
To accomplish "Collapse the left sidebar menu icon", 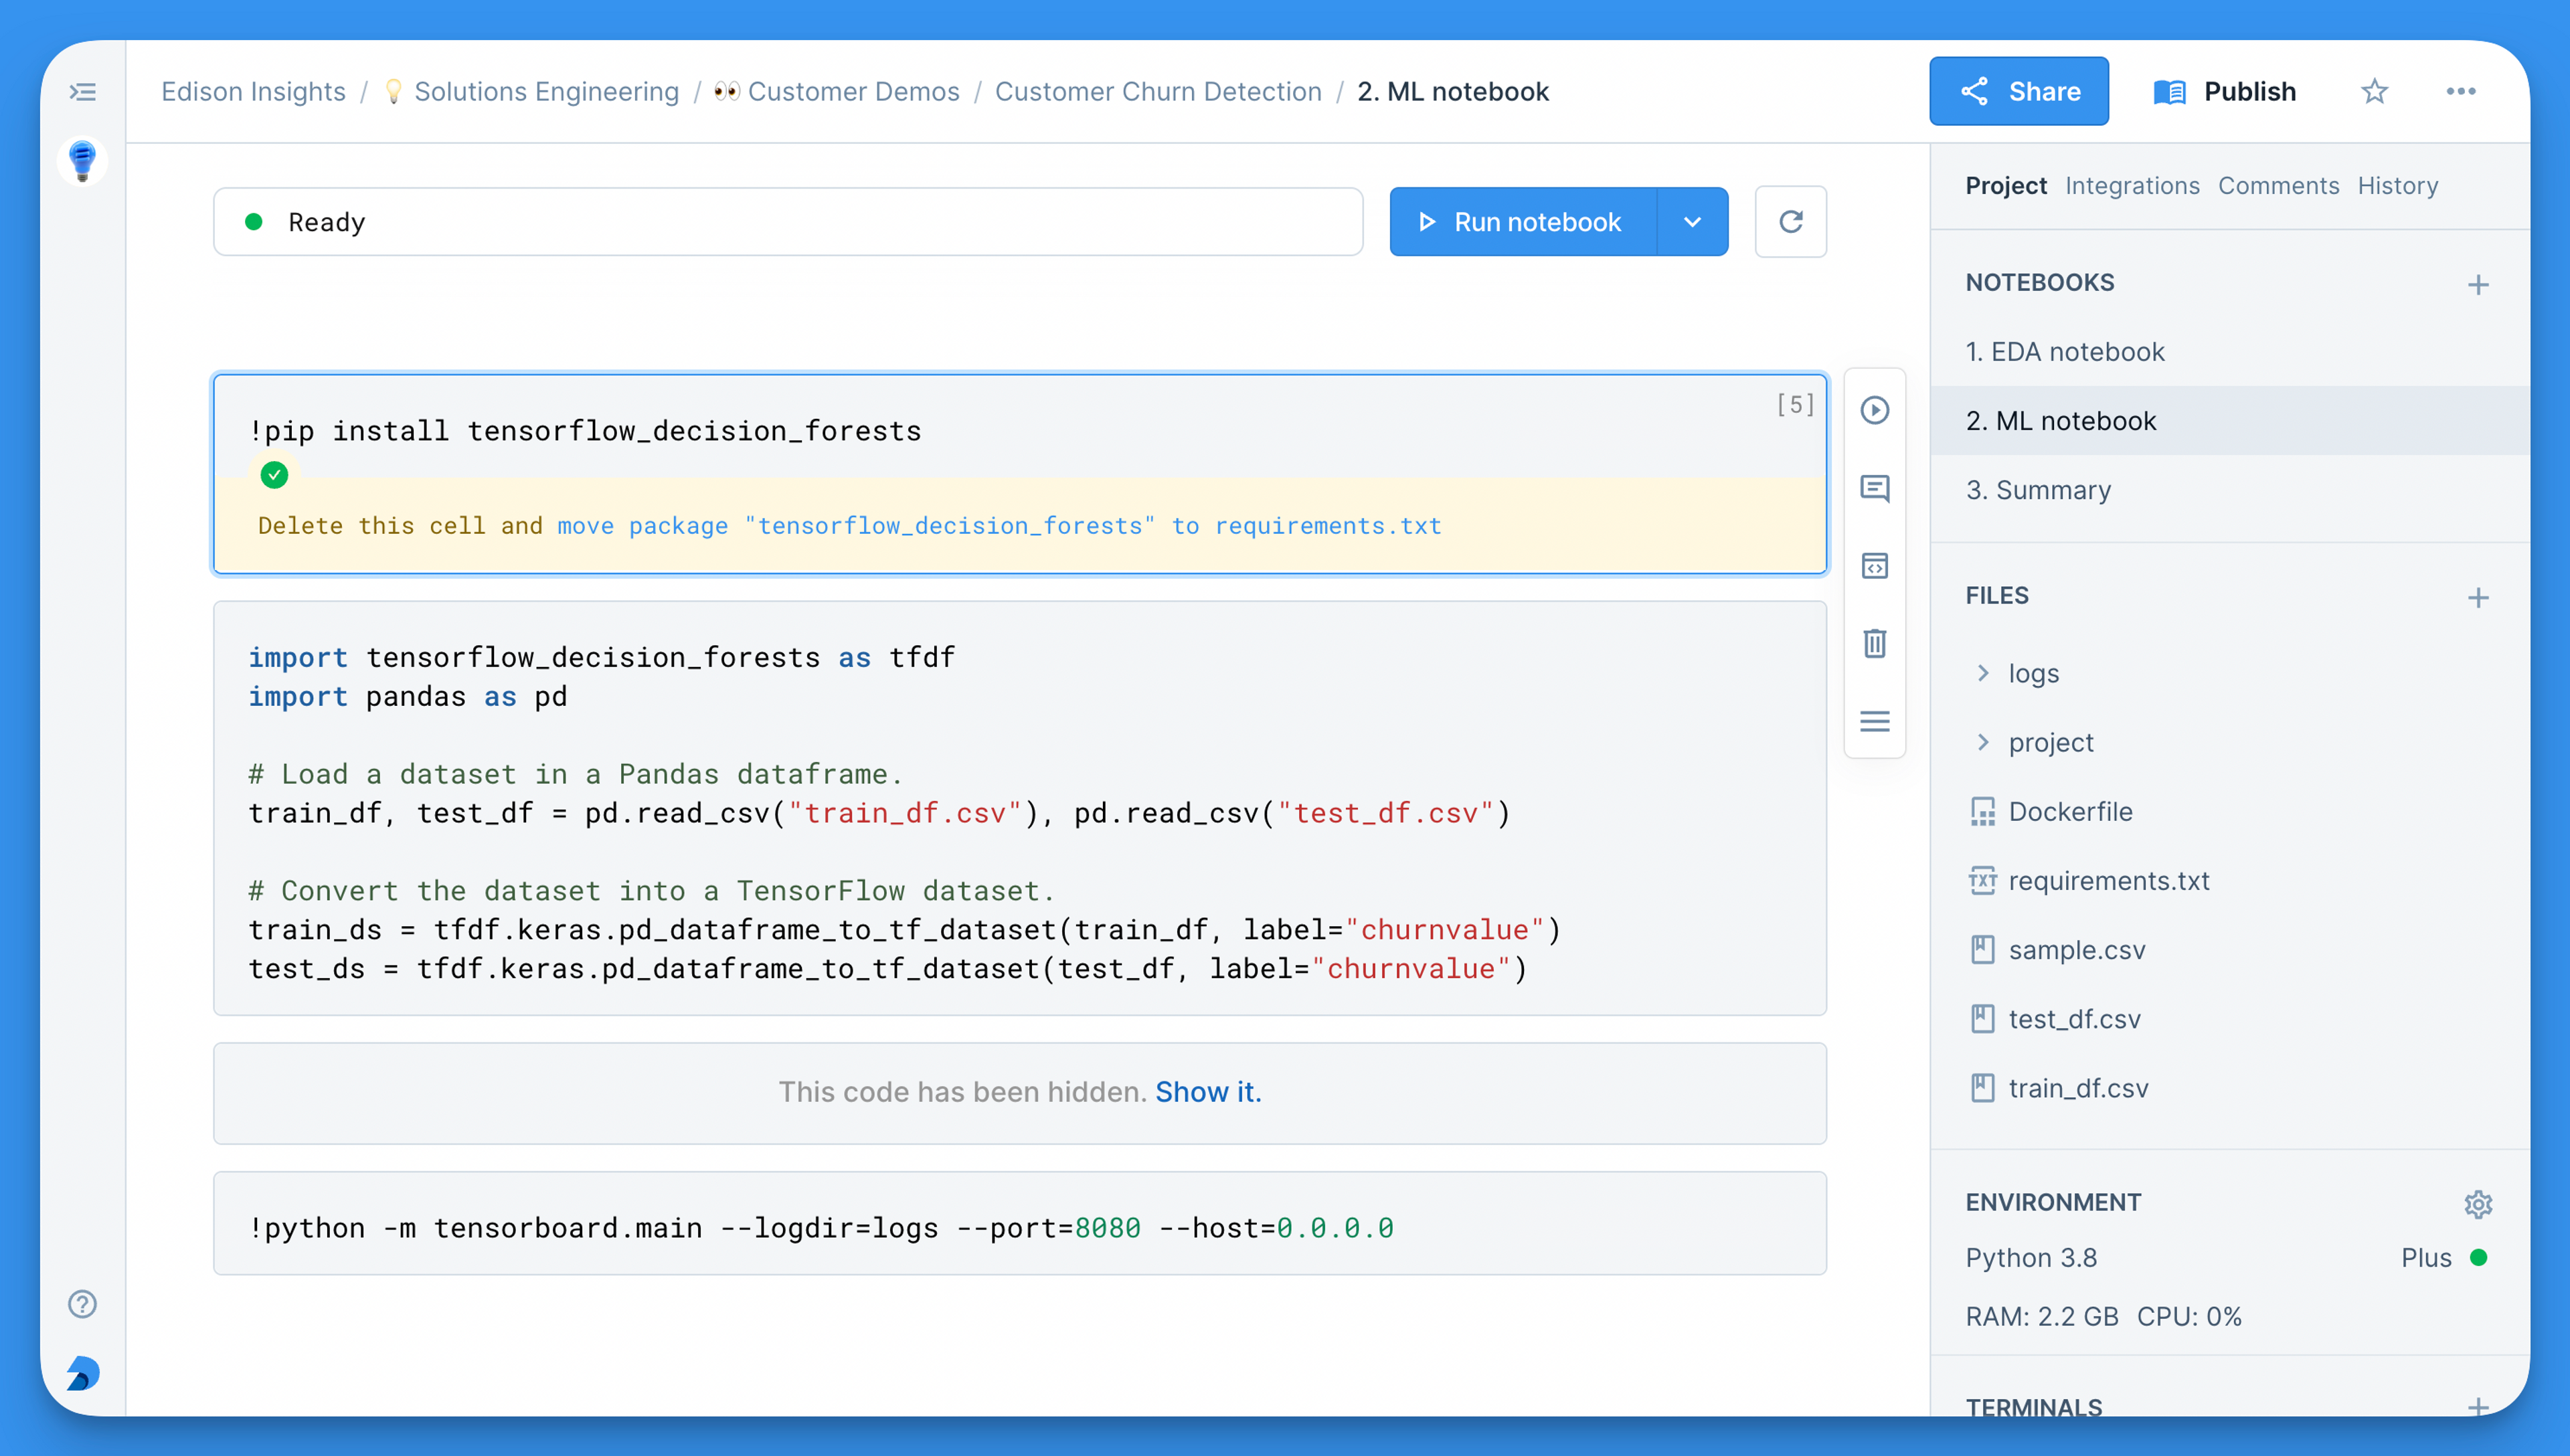I will 83,92.
